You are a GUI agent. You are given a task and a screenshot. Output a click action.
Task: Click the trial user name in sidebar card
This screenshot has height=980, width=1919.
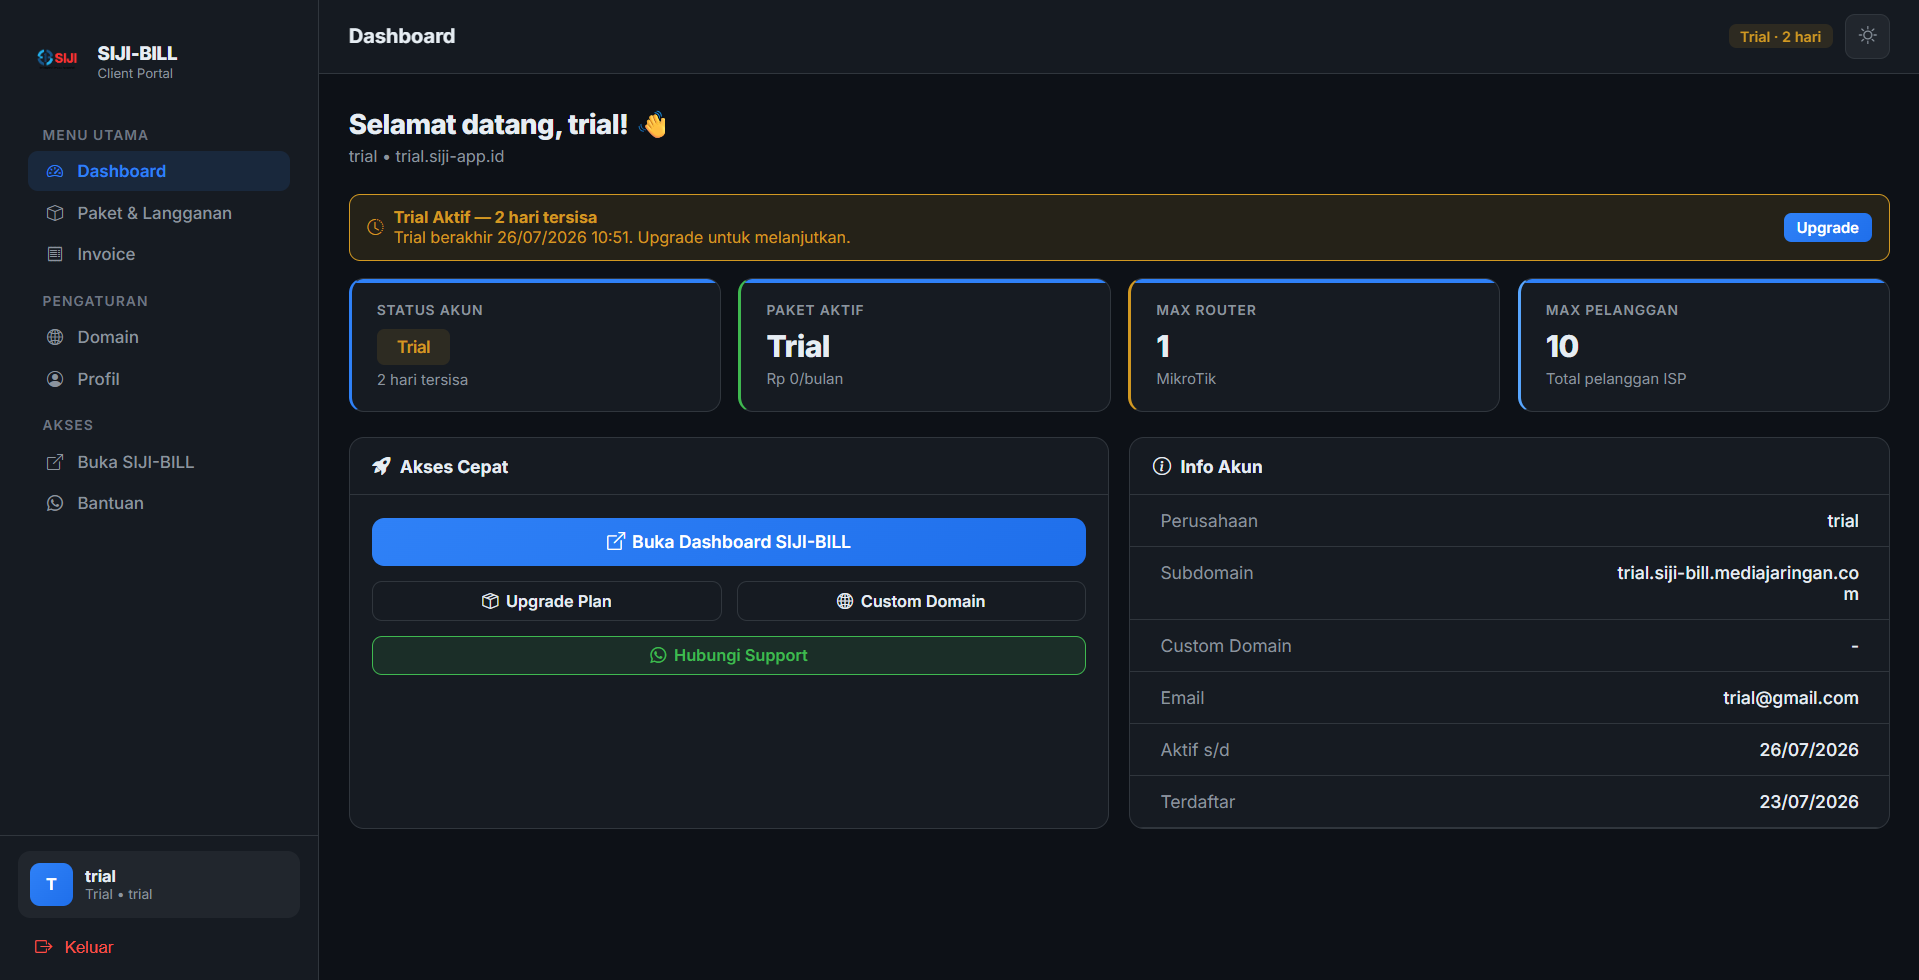100,876
